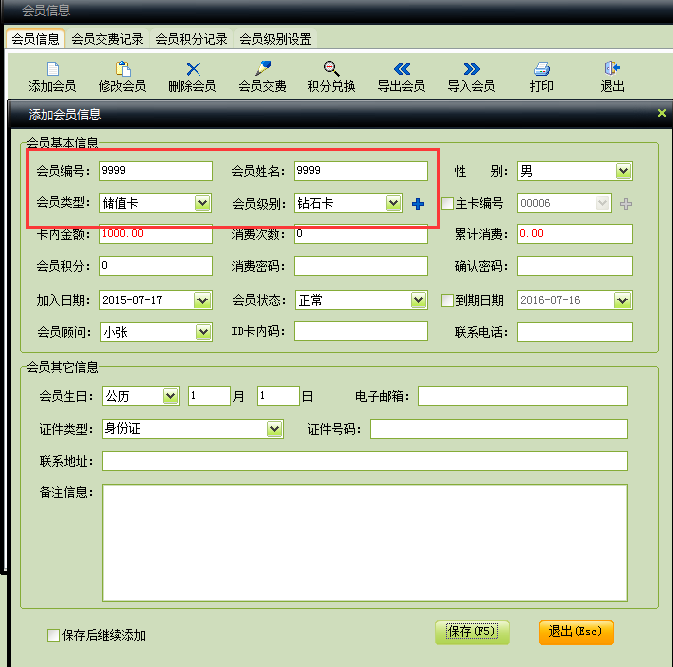Click the birthday 月 input field
The height and width of the screenshot is (667, 673).
point(209,396)
